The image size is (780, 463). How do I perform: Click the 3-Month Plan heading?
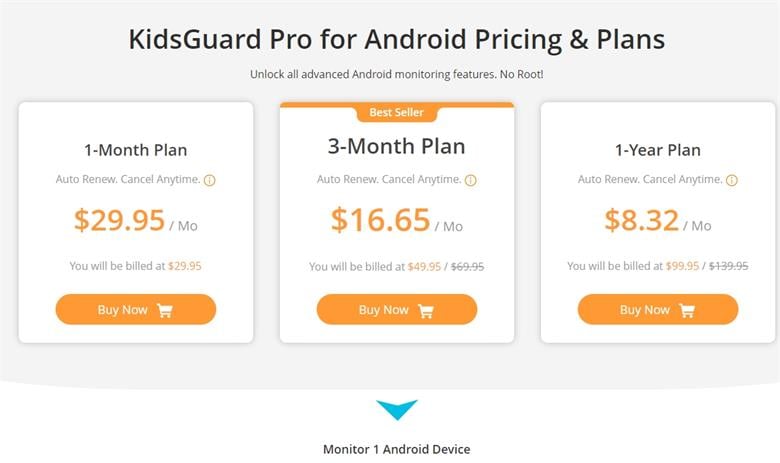click(x=397, y=146)
